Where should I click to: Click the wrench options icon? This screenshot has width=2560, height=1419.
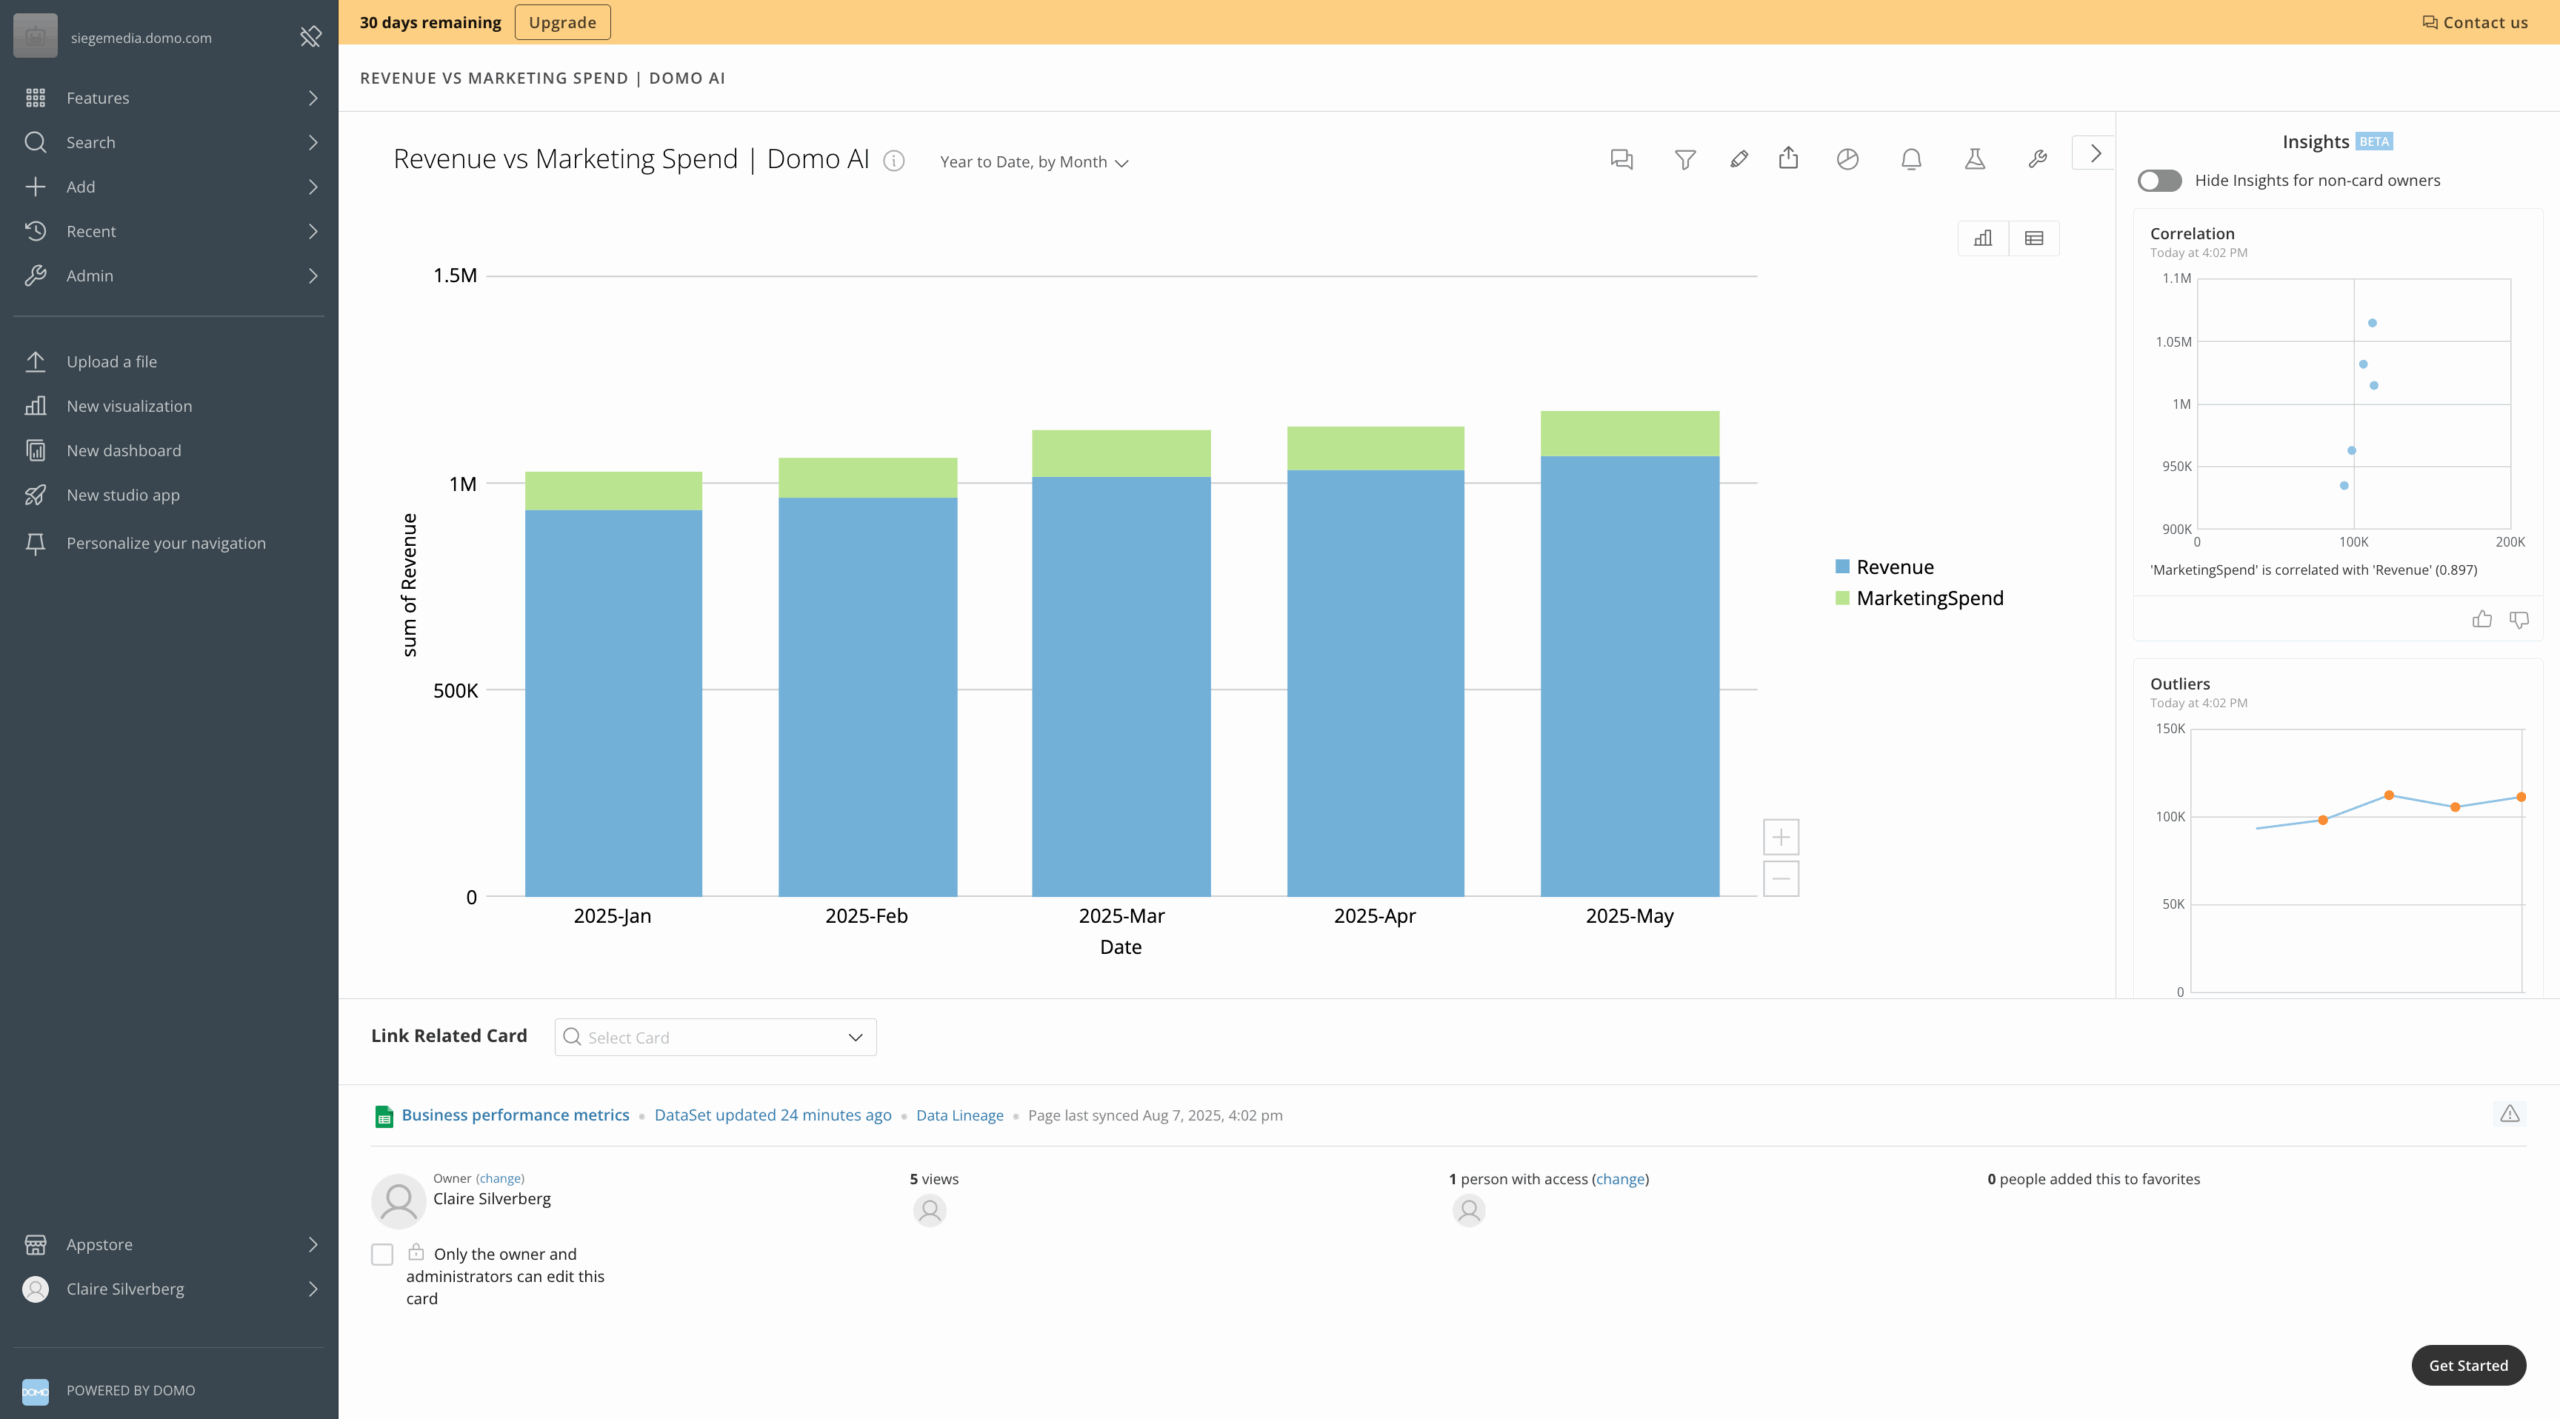tap(2038, 159)
